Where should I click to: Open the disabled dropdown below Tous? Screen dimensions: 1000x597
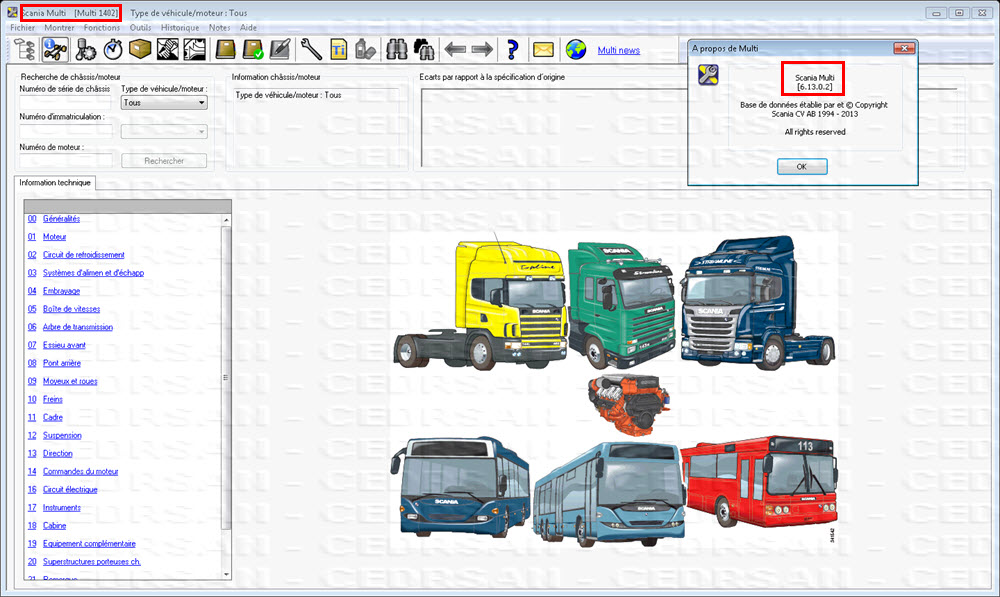pos(164,131)
